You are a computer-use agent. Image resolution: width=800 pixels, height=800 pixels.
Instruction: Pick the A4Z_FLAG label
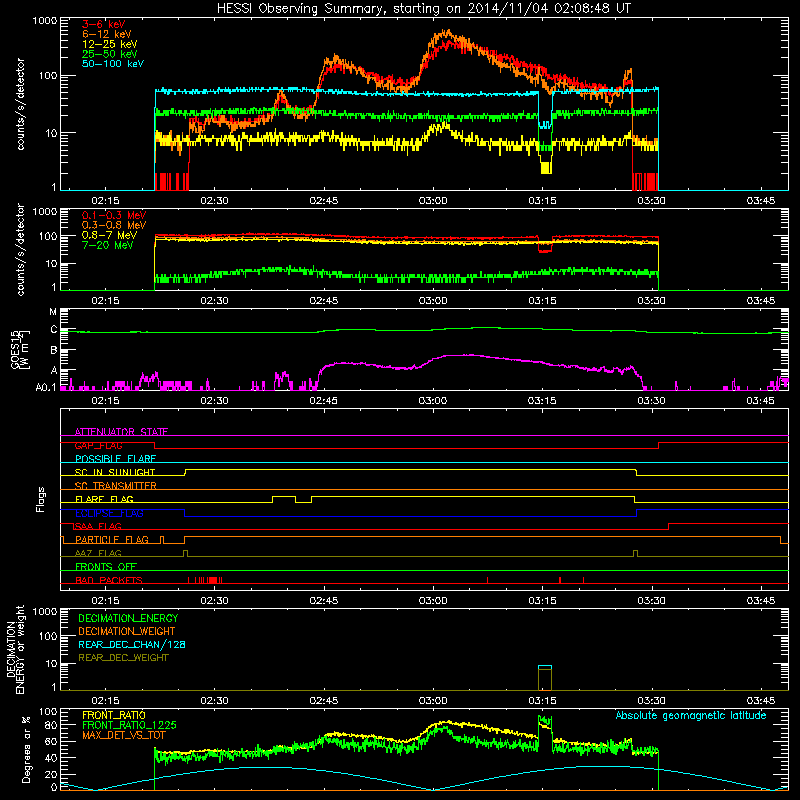[98, 553]
